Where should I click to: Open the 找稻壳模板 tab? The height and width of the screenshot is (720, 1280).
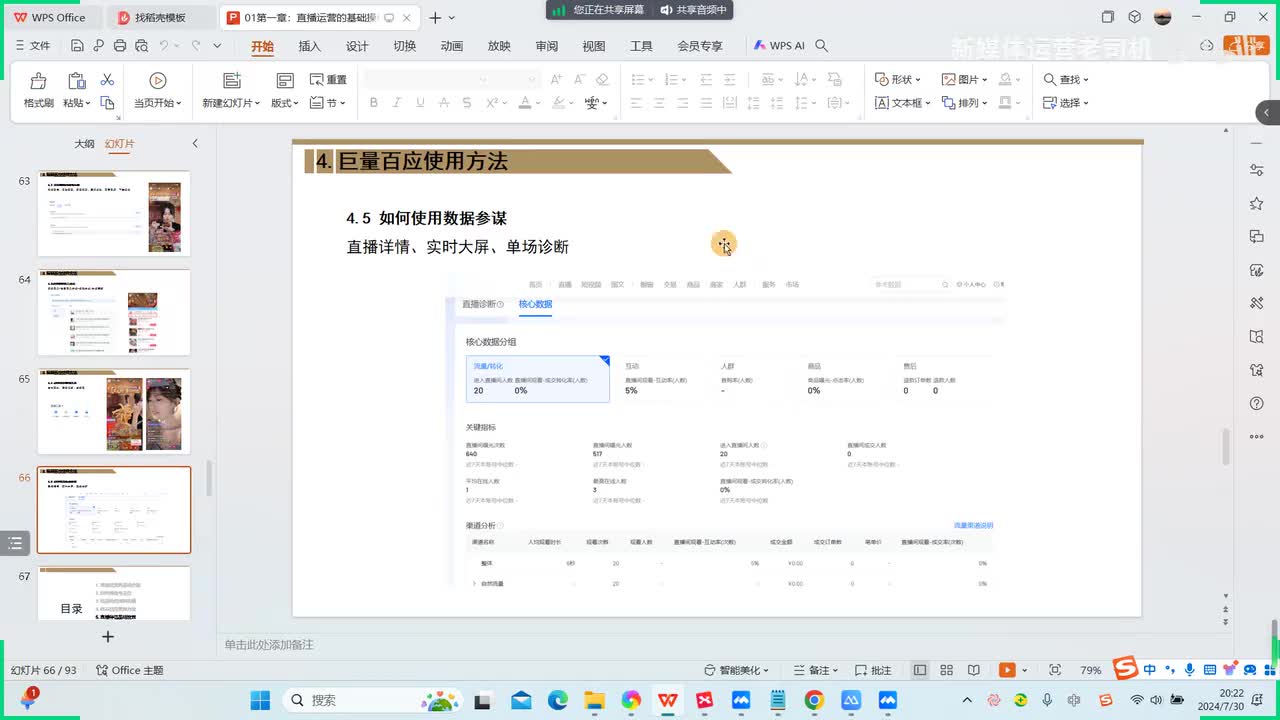point(160,17)
